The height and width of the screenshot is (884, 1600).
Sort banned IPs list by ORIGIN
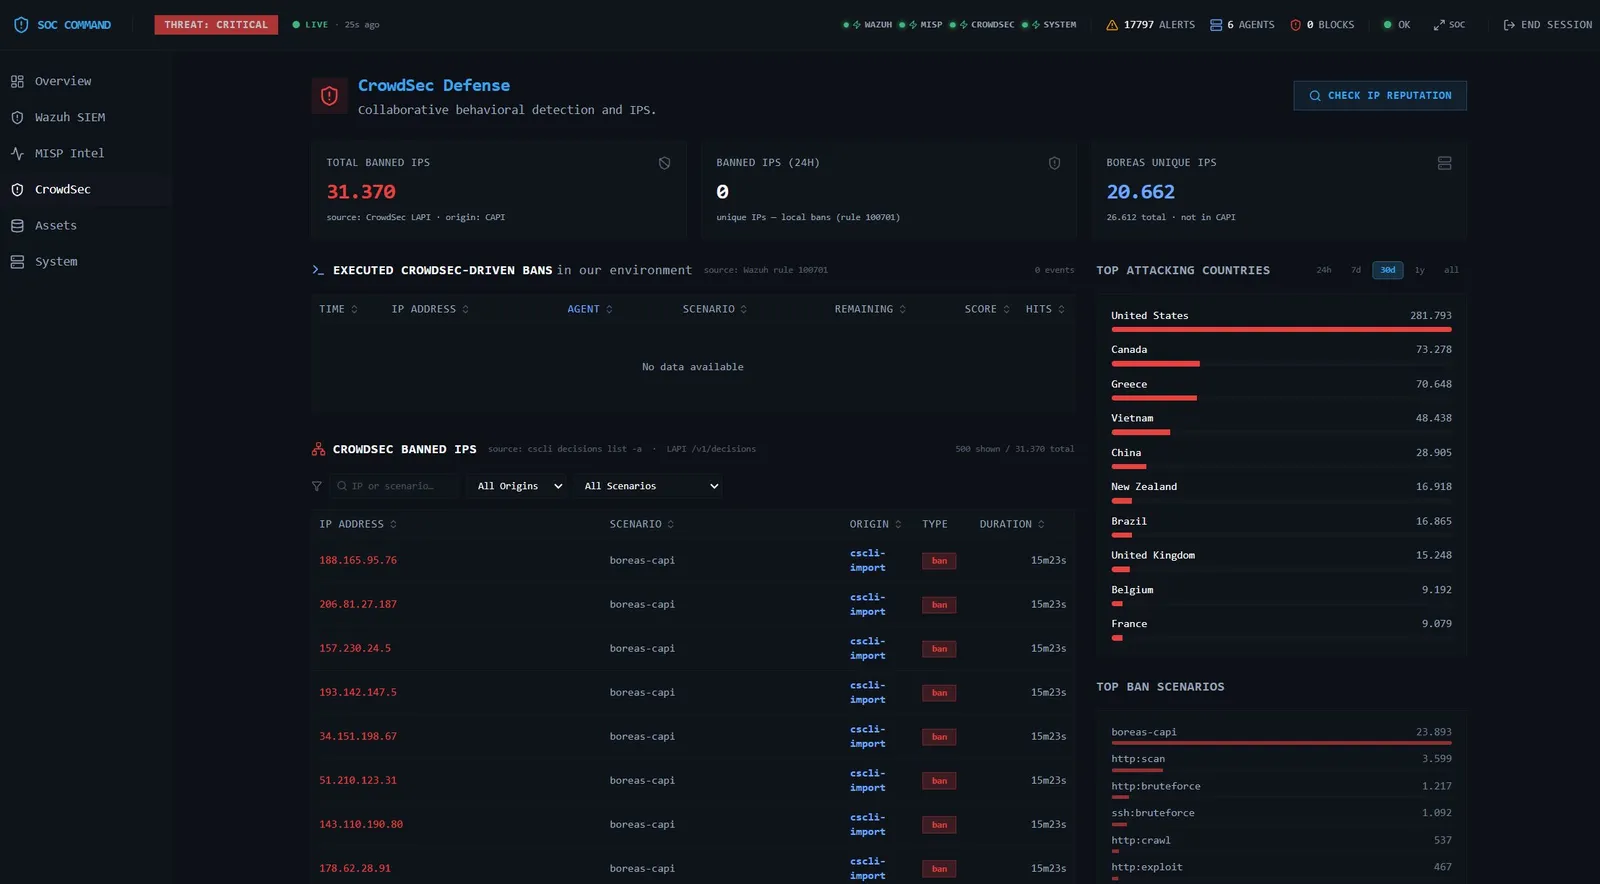(876, 525)
